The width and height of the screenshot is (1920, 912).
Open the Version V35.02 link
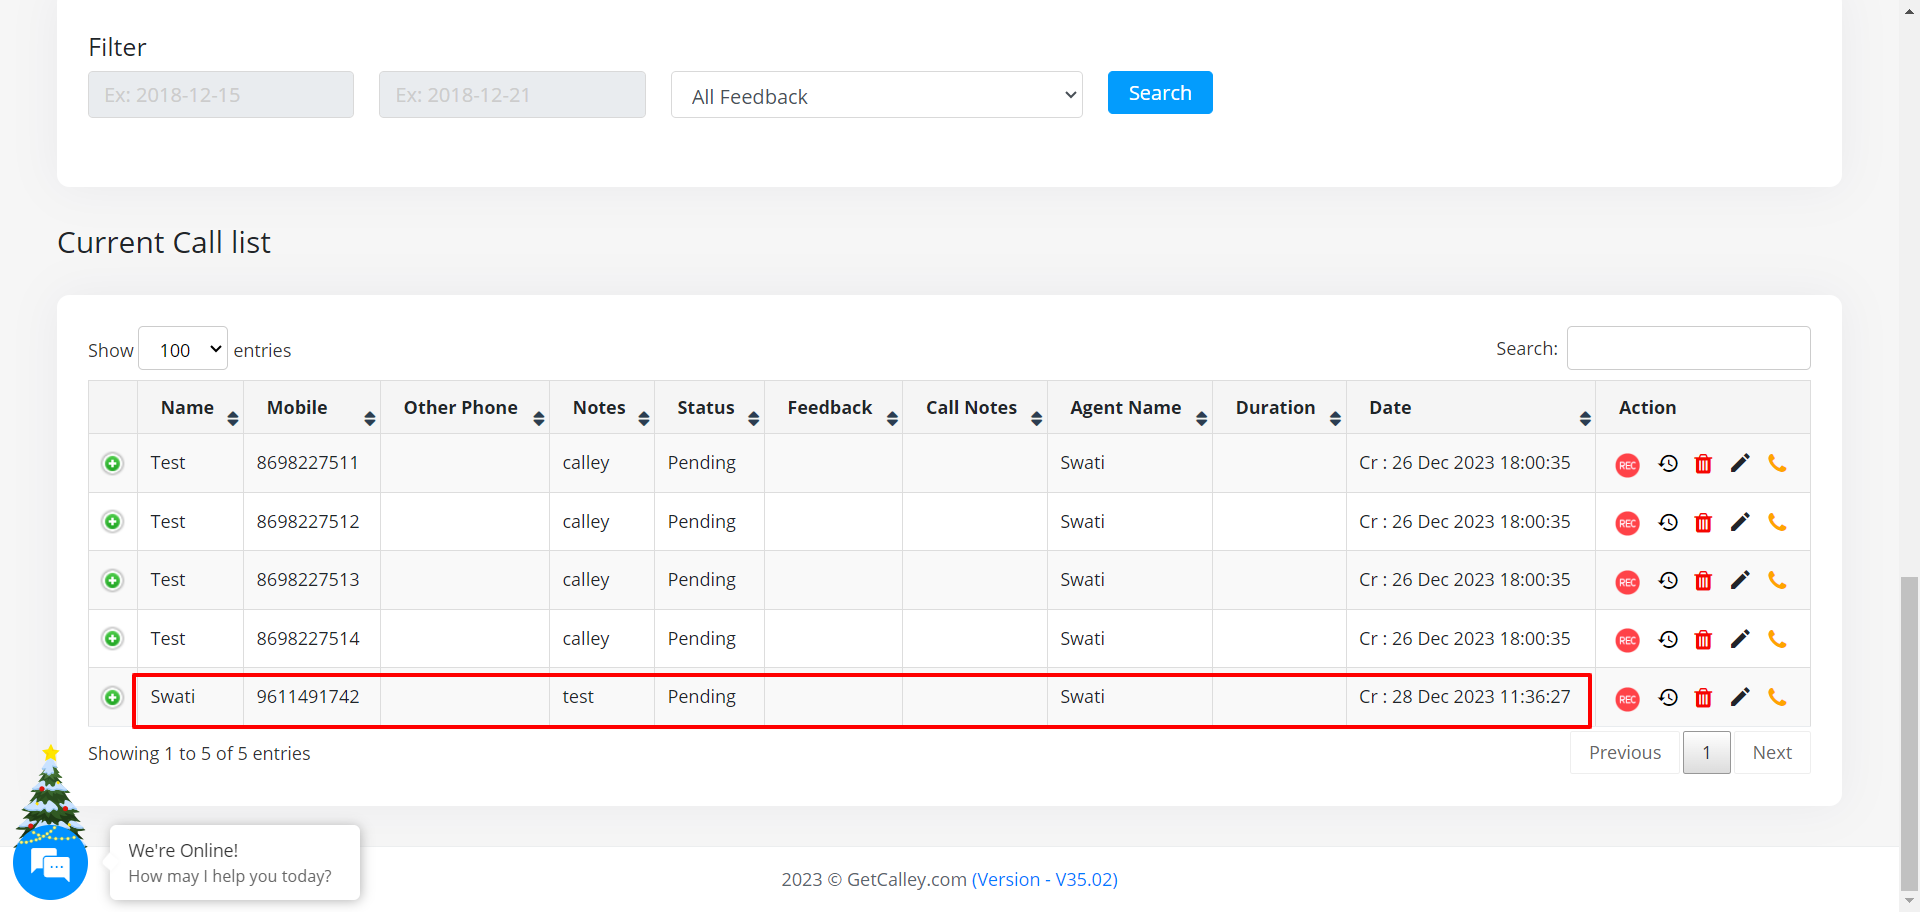(1044, 880)
